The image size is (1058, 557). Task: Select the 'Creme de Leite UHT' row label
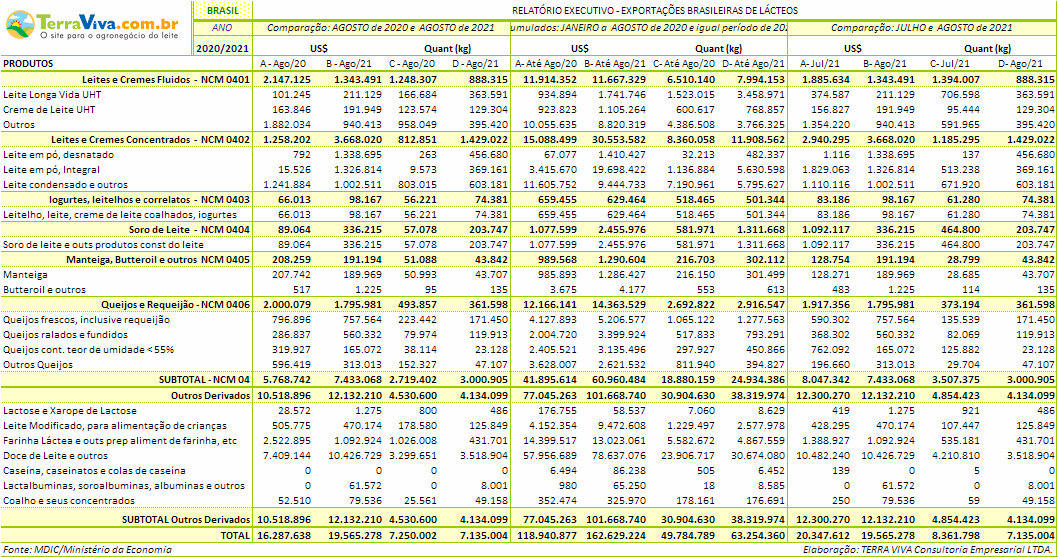coord(49,109)
